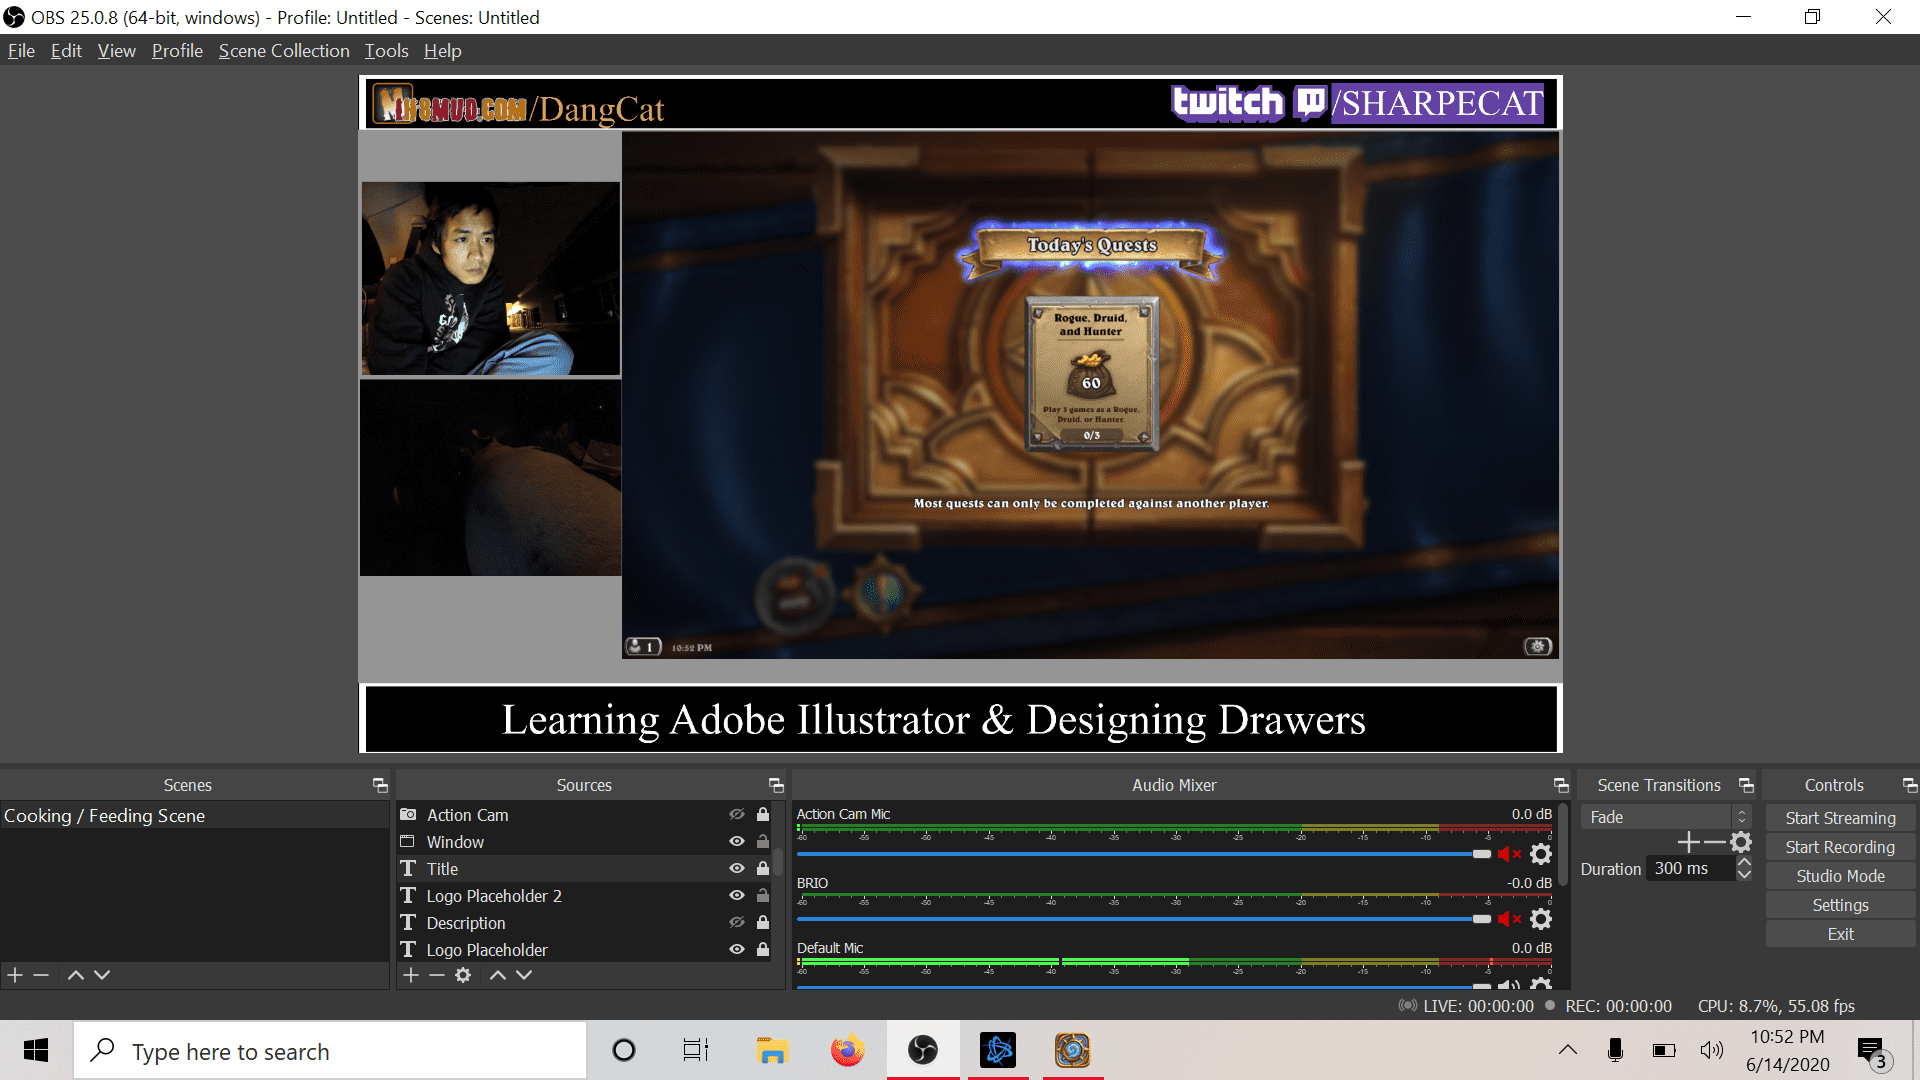
Task: Hide the Logo Placeholder source
Action: tap(737, 950)
